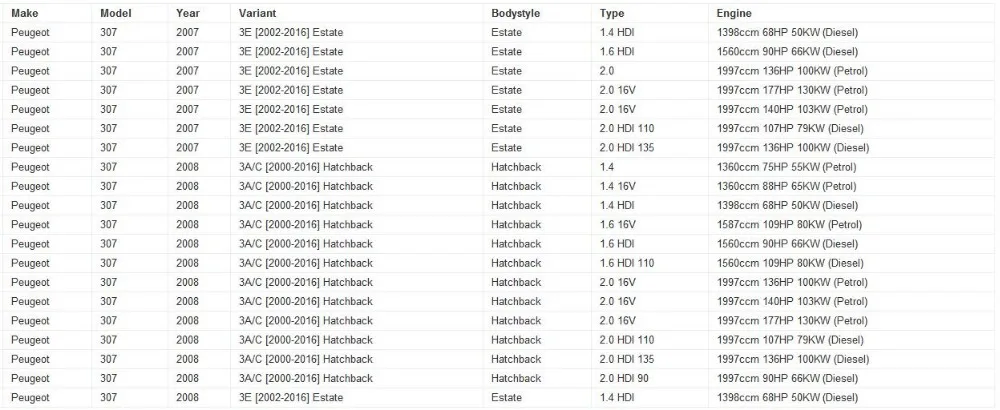Click the Variant column header
Screen dimensions: 1000x410
[x=258, y=13]
